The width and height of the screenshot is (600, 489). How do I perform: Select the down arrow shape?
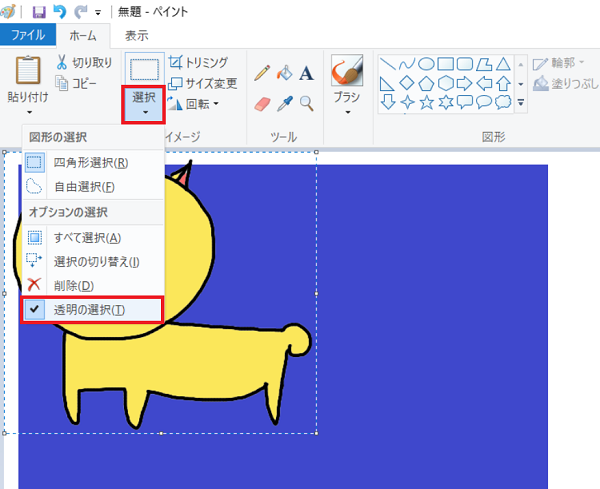(x=388, y=102)
